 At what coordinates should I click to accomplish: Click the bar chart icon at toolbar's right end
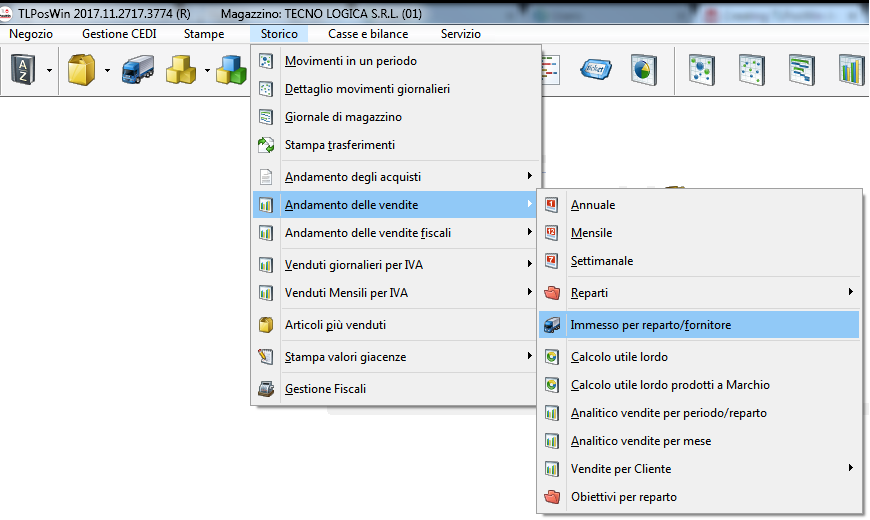pos(851,70)
